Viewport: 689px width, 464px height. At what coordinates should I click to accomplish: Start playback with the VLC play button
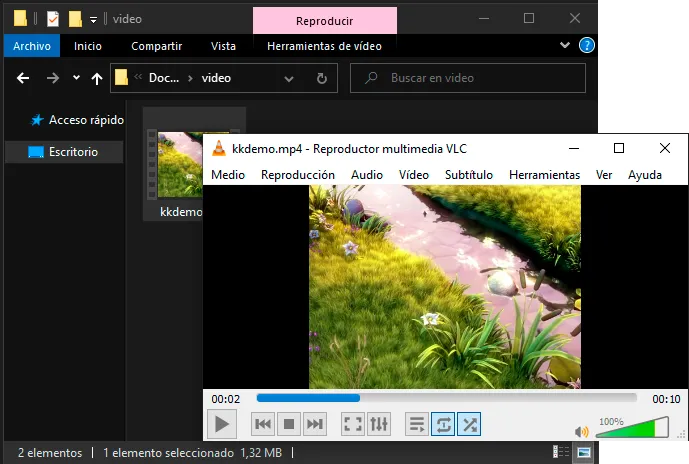pos(222,424)
